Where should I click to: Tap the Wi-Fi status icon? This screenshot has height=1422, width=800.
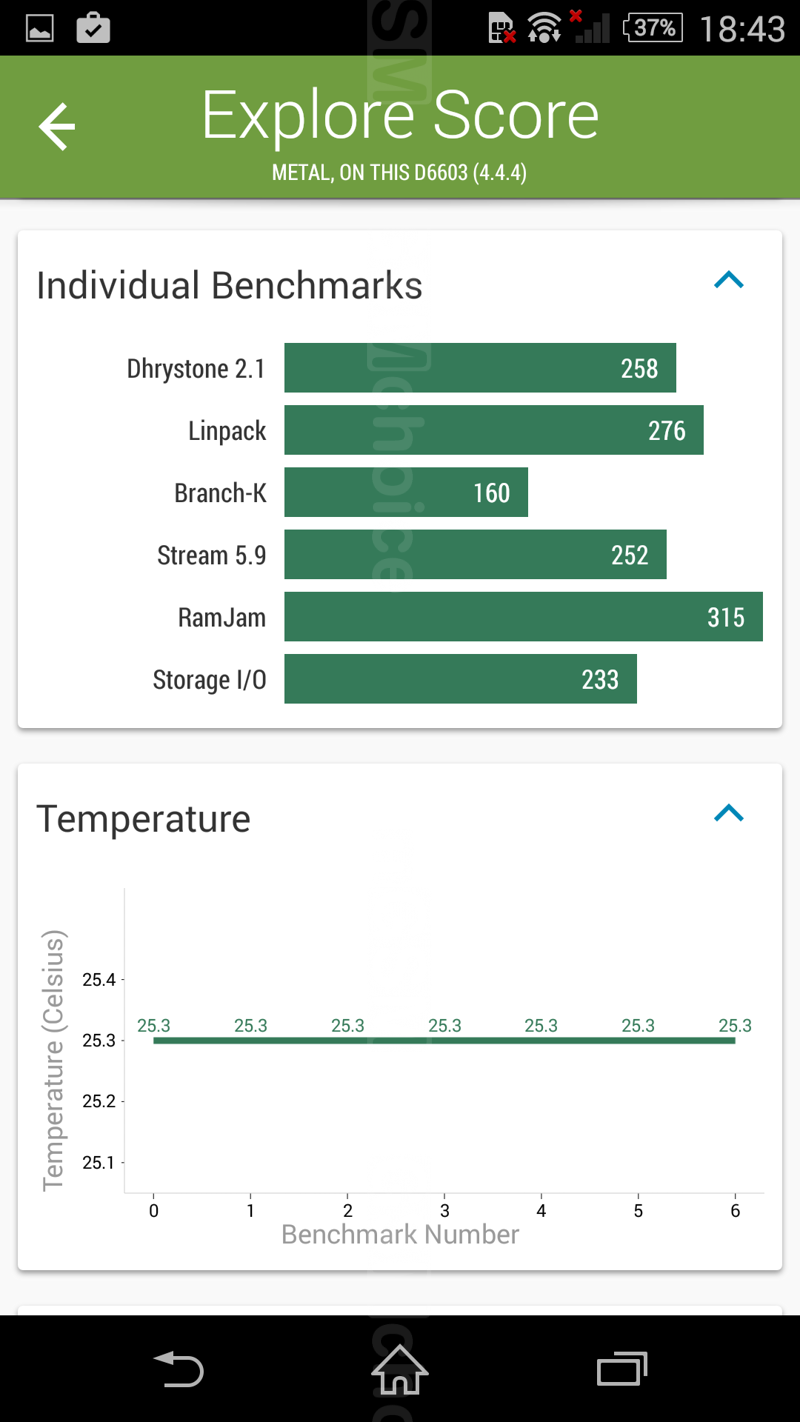click(x=545, y=28)
